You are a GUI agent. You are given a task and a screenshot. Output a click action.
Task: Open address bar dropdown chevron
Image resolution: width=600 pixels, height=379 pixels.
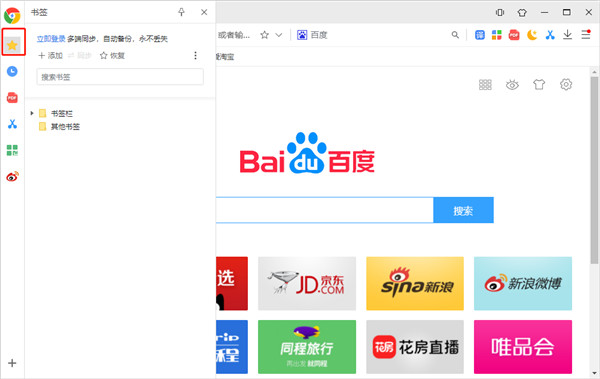pos(279,35)
